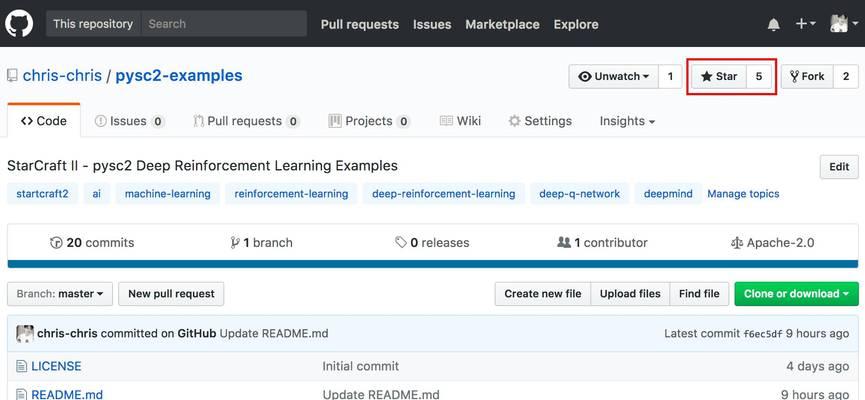Image resolution: width=865 pixels, height=400 pixels.
Task: Open the LICENSE file
Action: (x=56, y=366)
